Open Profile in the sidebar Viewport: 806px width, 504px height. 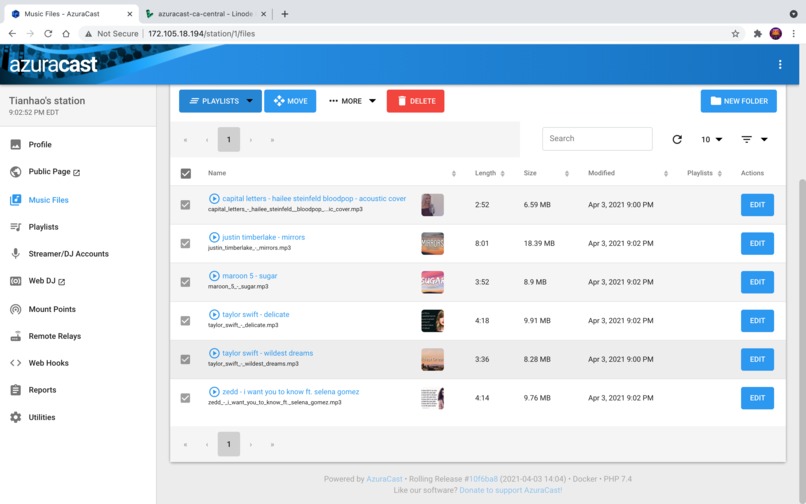pos(40,145)
